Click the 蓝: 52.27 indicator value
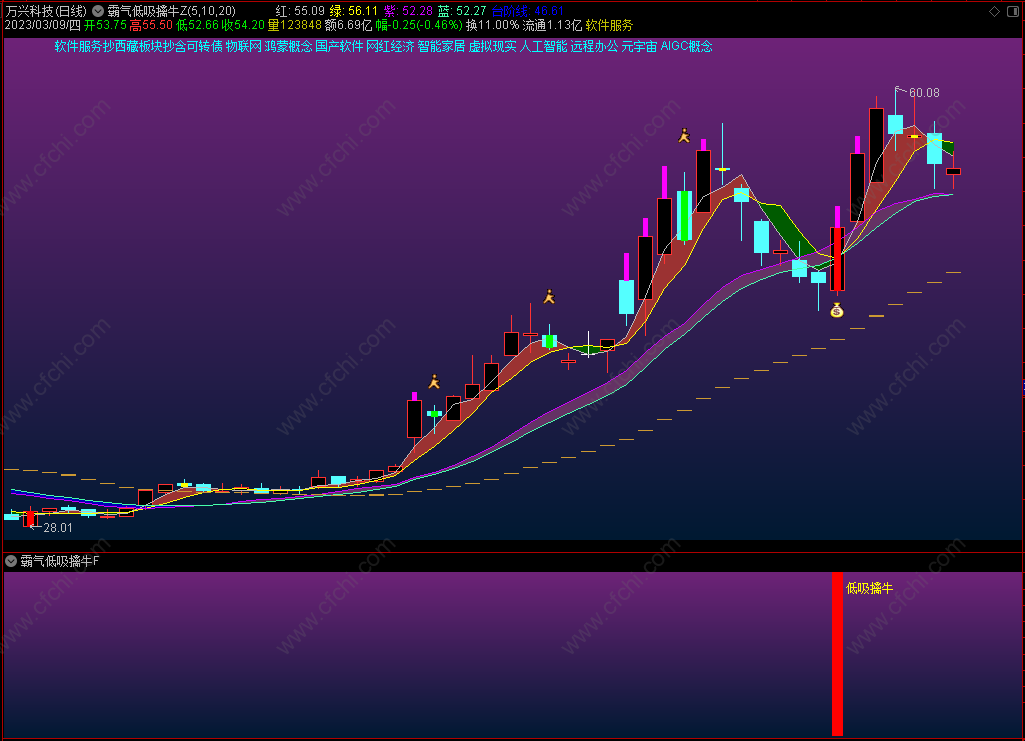1025x741 pixels. [462, 11]
